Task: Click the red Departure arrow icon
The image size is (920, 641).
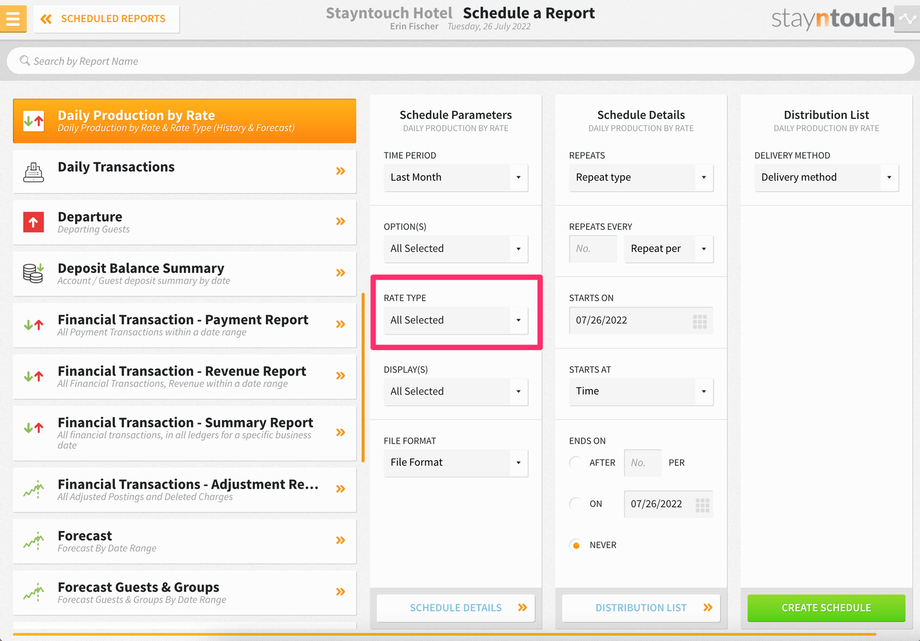Action: coord(33,222)
